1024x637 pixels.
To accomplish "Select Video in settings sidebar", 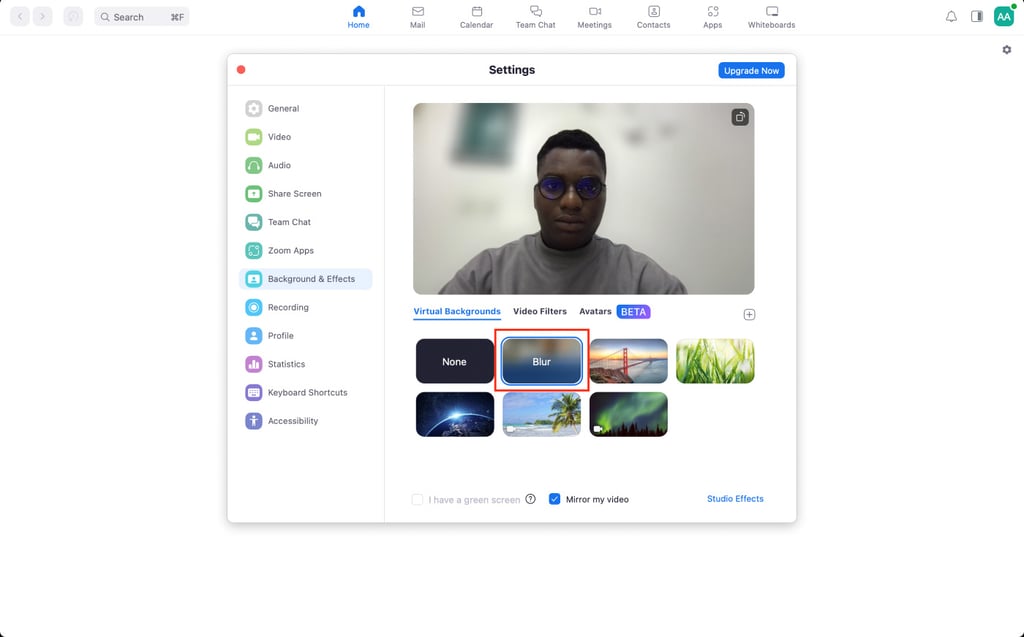I will tap(306, 137).
